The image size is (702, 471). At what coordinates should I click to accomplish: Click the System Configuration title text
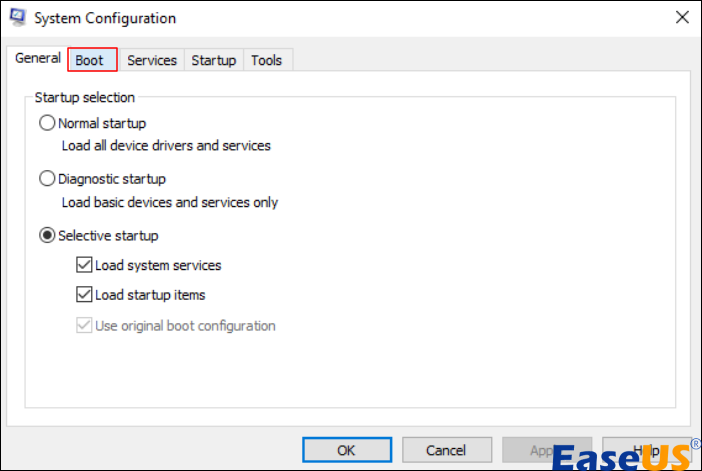point(105,18)
